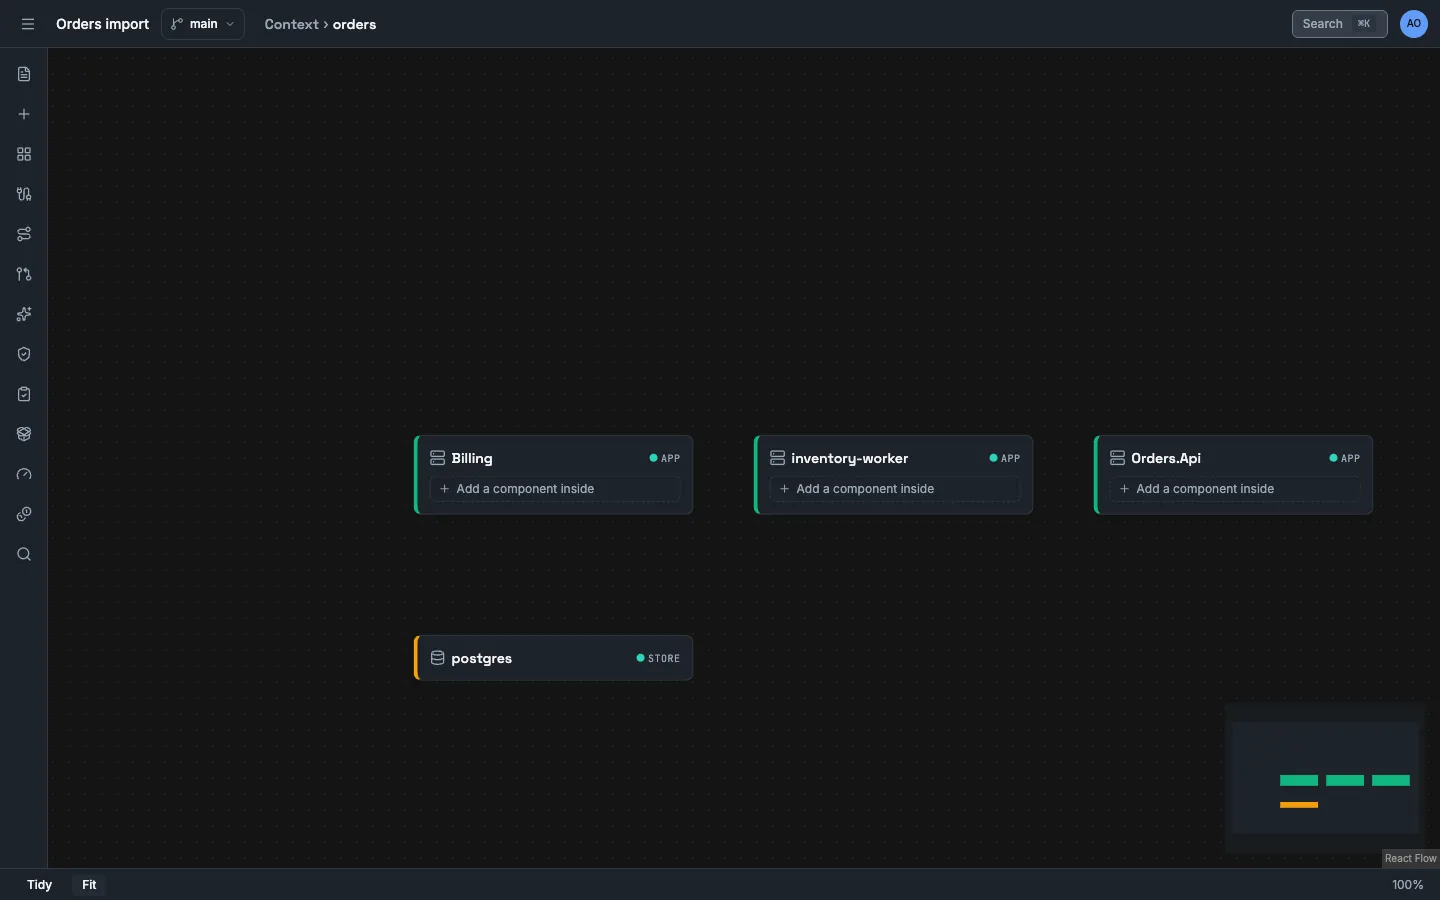
Task: Click the orange postgres bar in minimap
Action: pos(1299,805)
